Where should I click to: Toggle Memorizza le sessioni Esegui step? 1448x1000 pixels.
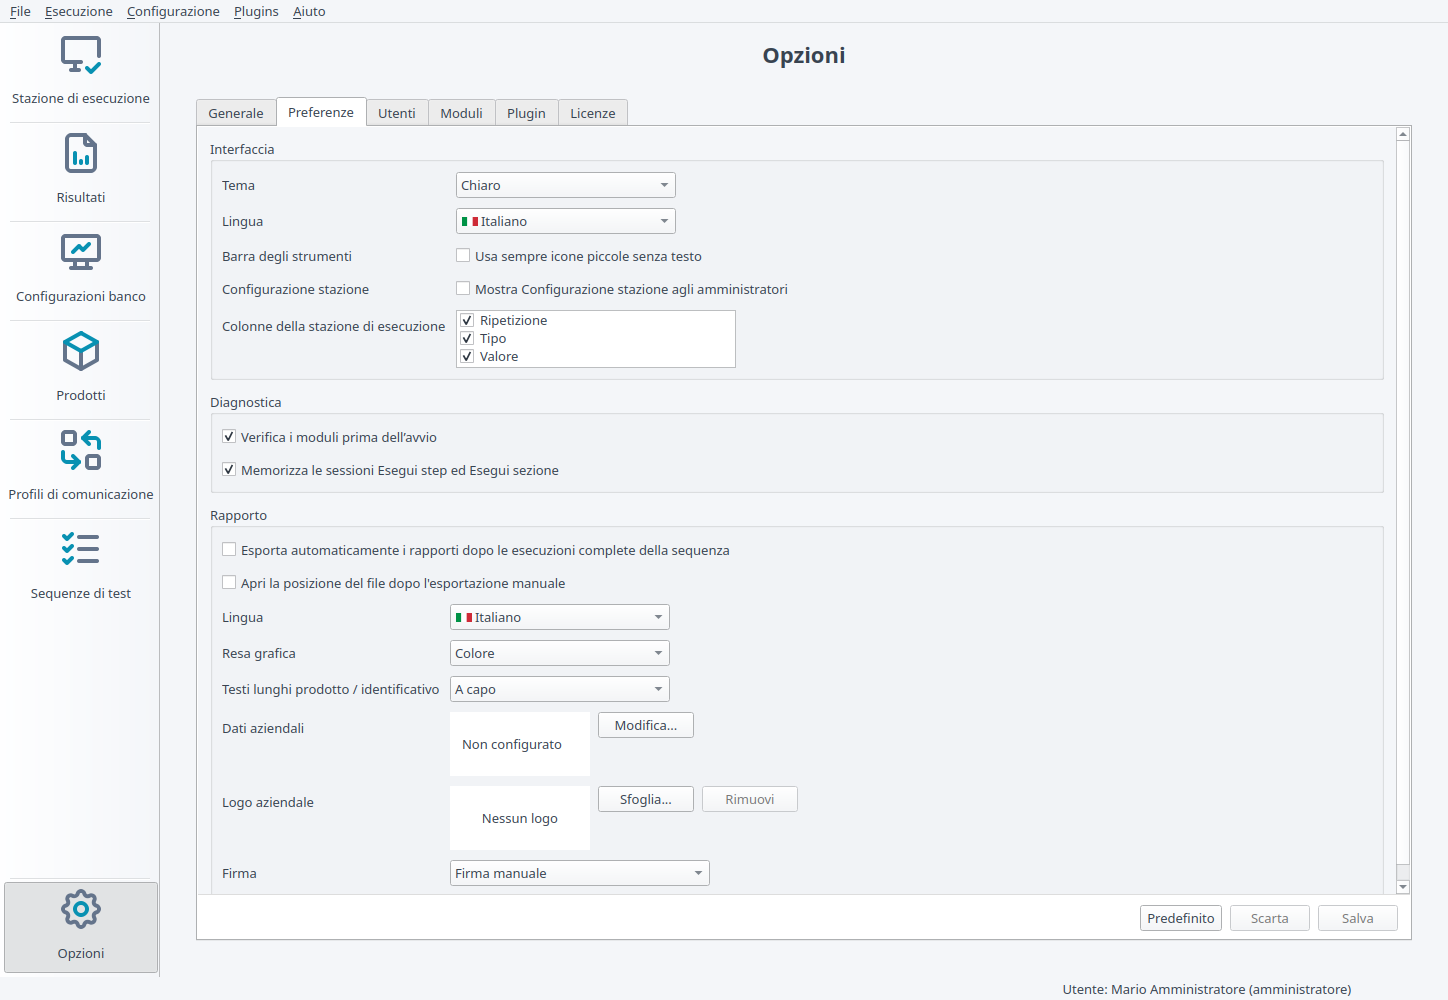coord(229,470)
